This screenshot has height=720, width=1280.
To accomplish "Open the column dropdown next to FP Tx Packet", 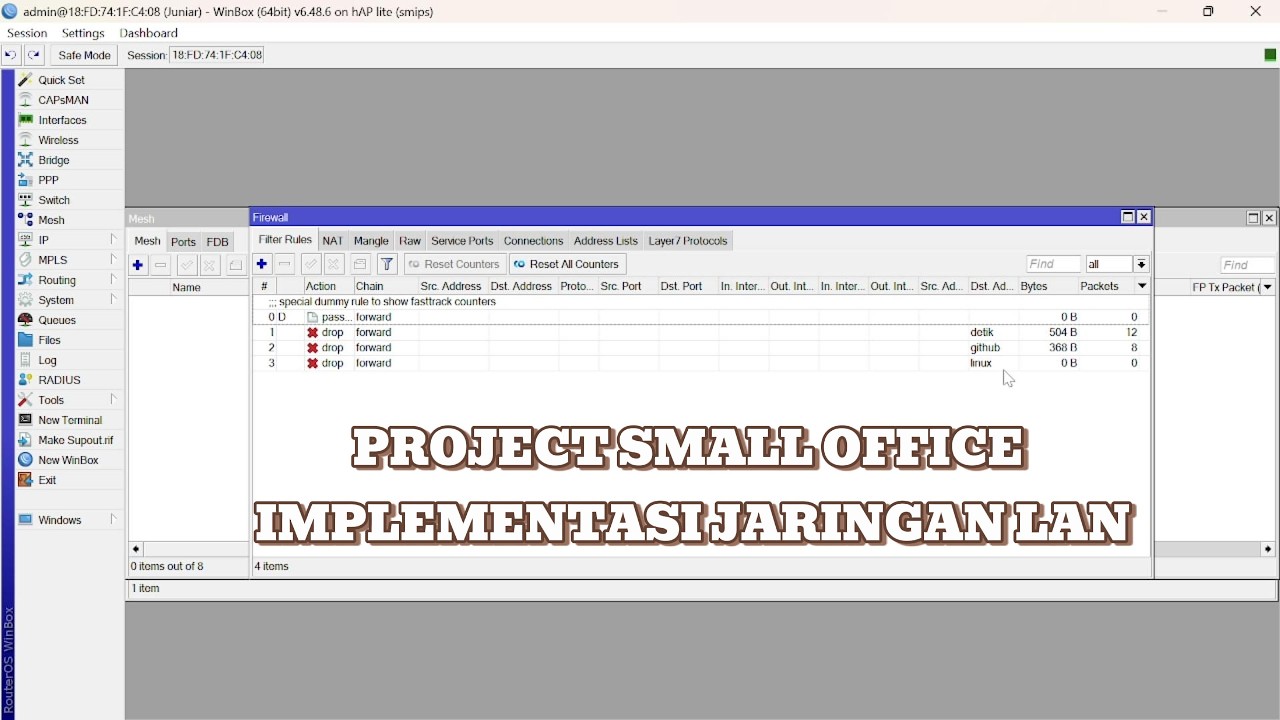I will click(1268, 287).
